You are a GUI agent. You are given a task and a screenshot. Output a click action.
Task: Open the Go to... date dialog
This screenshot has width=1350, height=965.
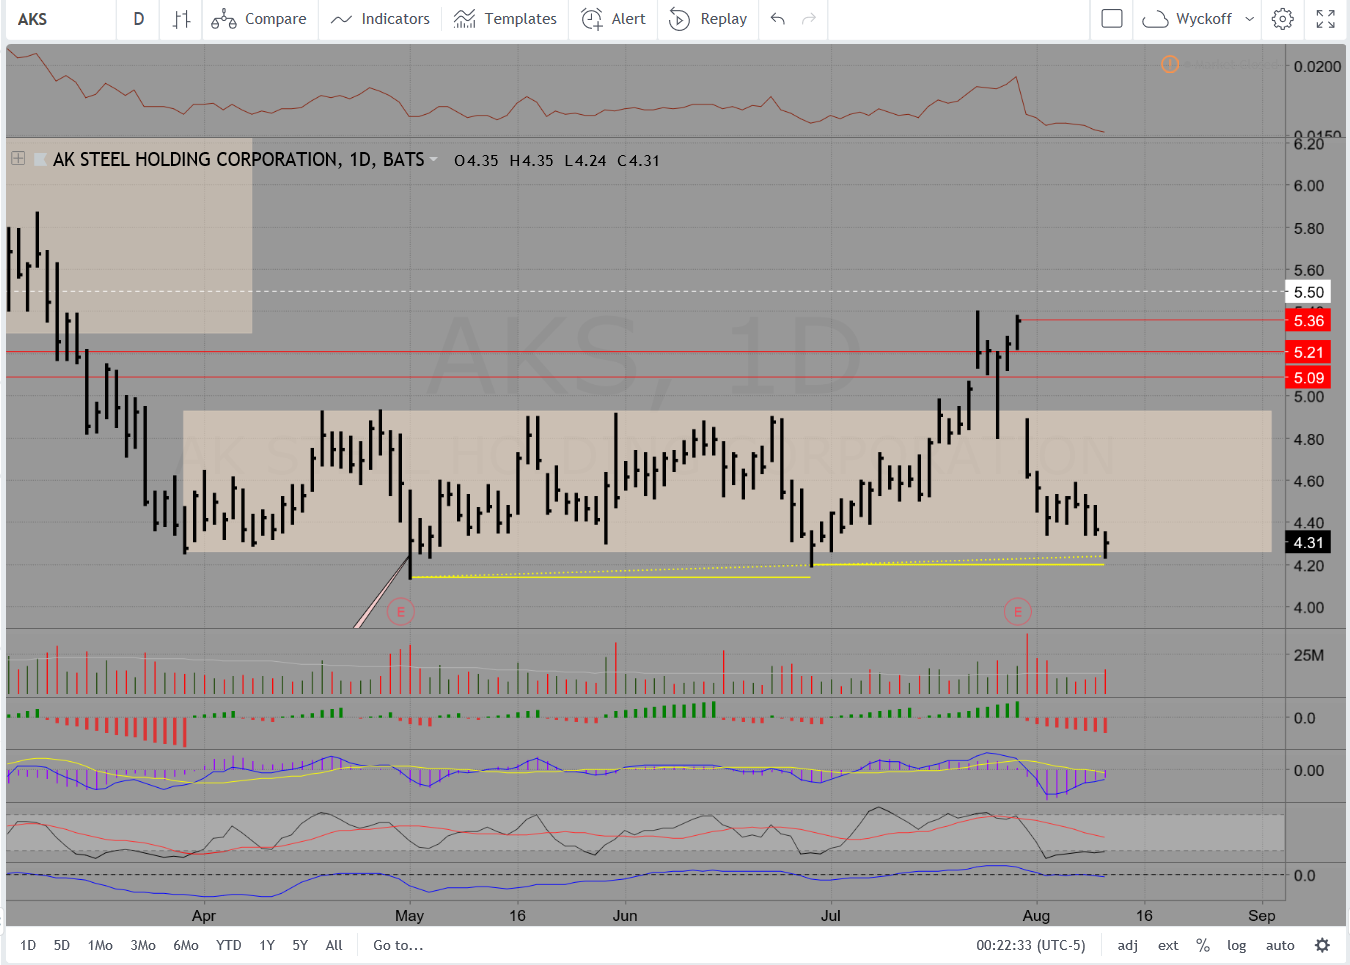pos(398,945)
